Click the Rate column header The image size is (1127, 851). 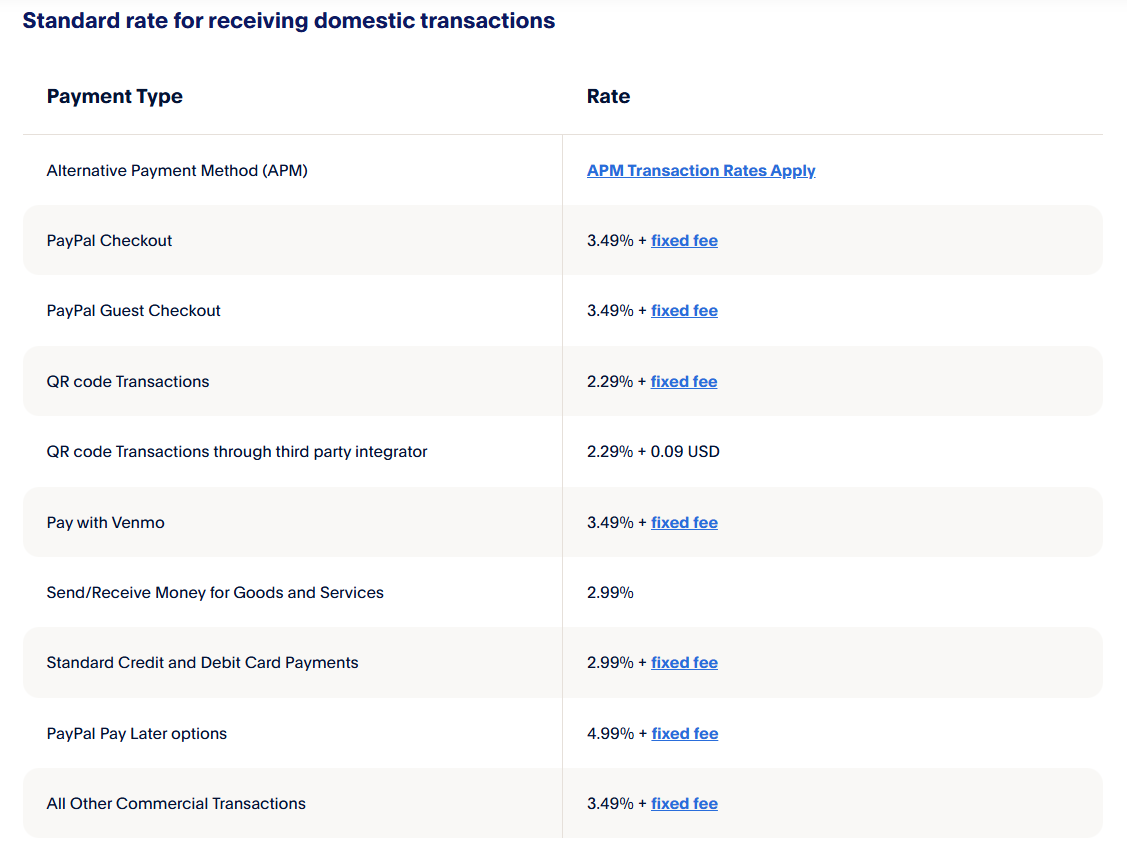608,96
